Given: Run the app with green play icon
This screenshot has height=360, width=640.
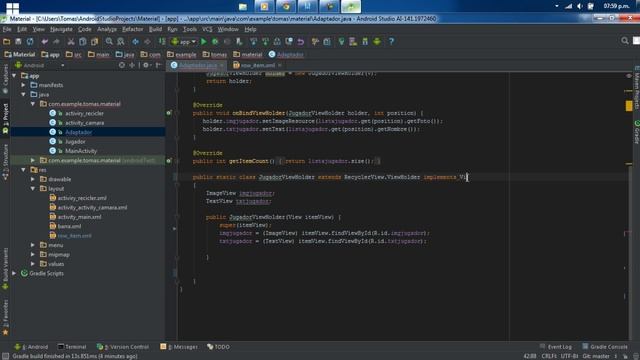Looking at the screenshot, I should [204, 42].
